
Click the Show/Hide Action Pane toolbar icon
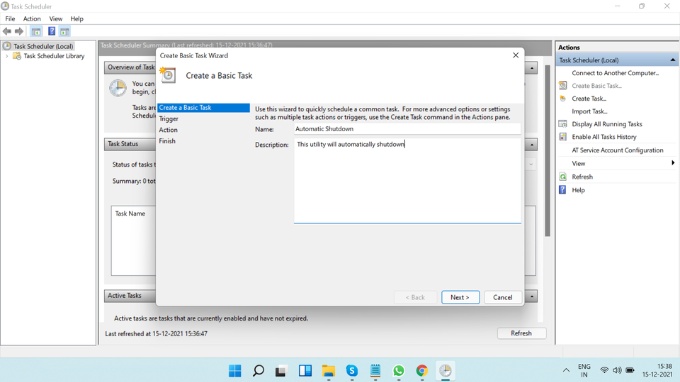point(65,31)
